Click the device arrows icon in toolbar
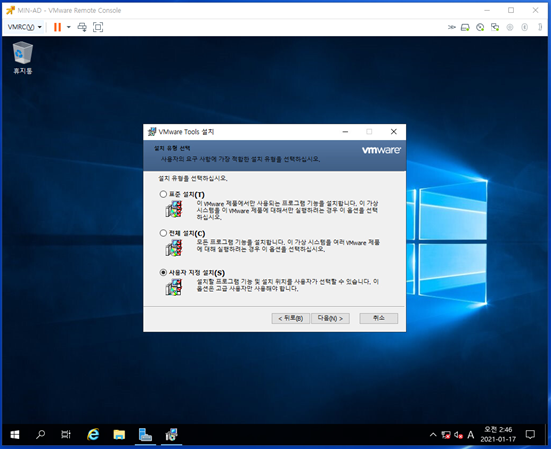 click(452, 27)
